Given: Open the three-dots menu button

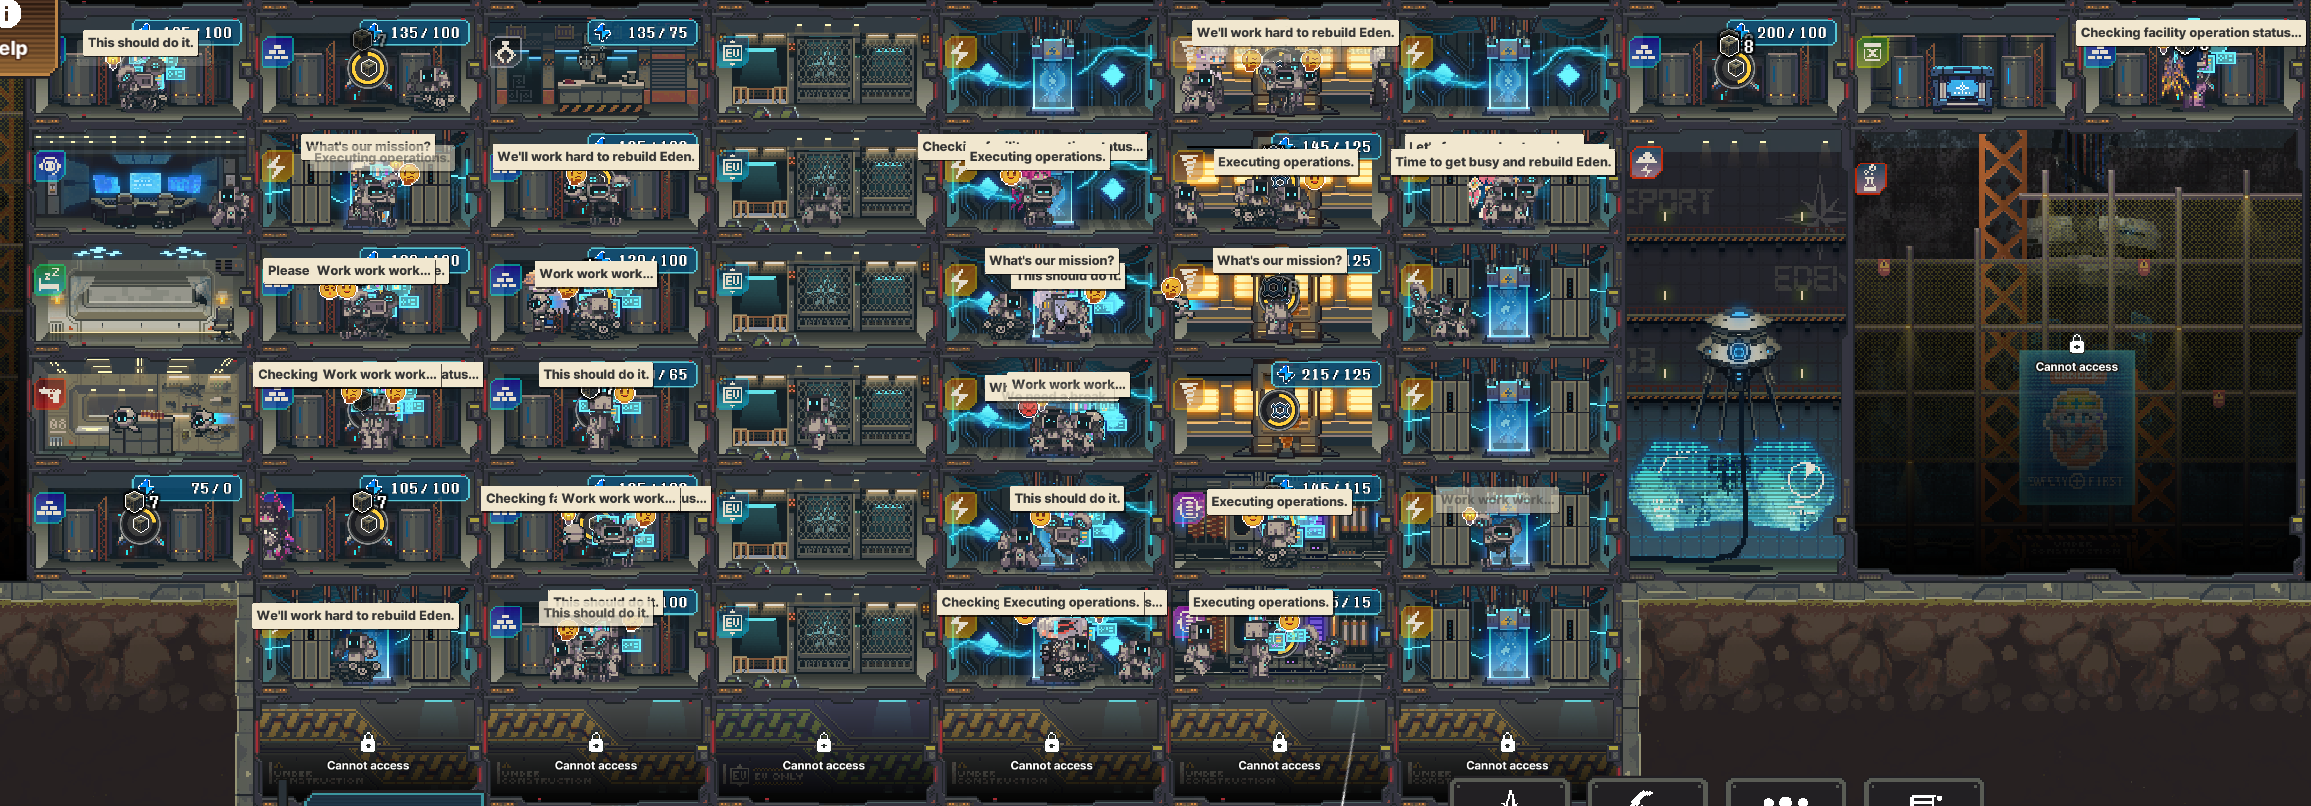Looking at the screenshot, I should point(1786,795).
